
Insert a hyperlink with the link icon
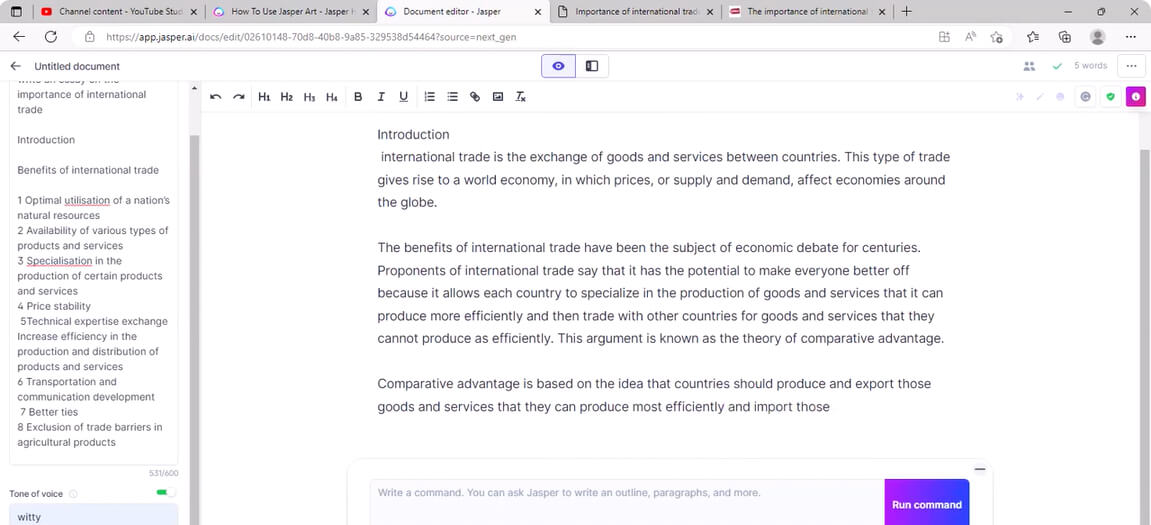tap(475, 97)
